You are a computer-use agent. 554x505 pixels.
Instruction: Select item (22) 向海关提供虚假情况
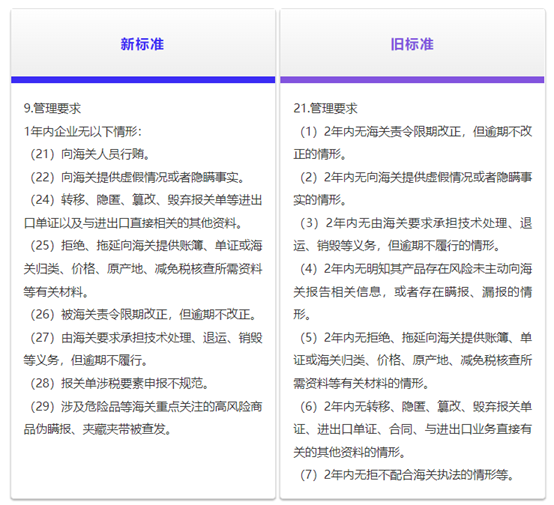[137, 177]
